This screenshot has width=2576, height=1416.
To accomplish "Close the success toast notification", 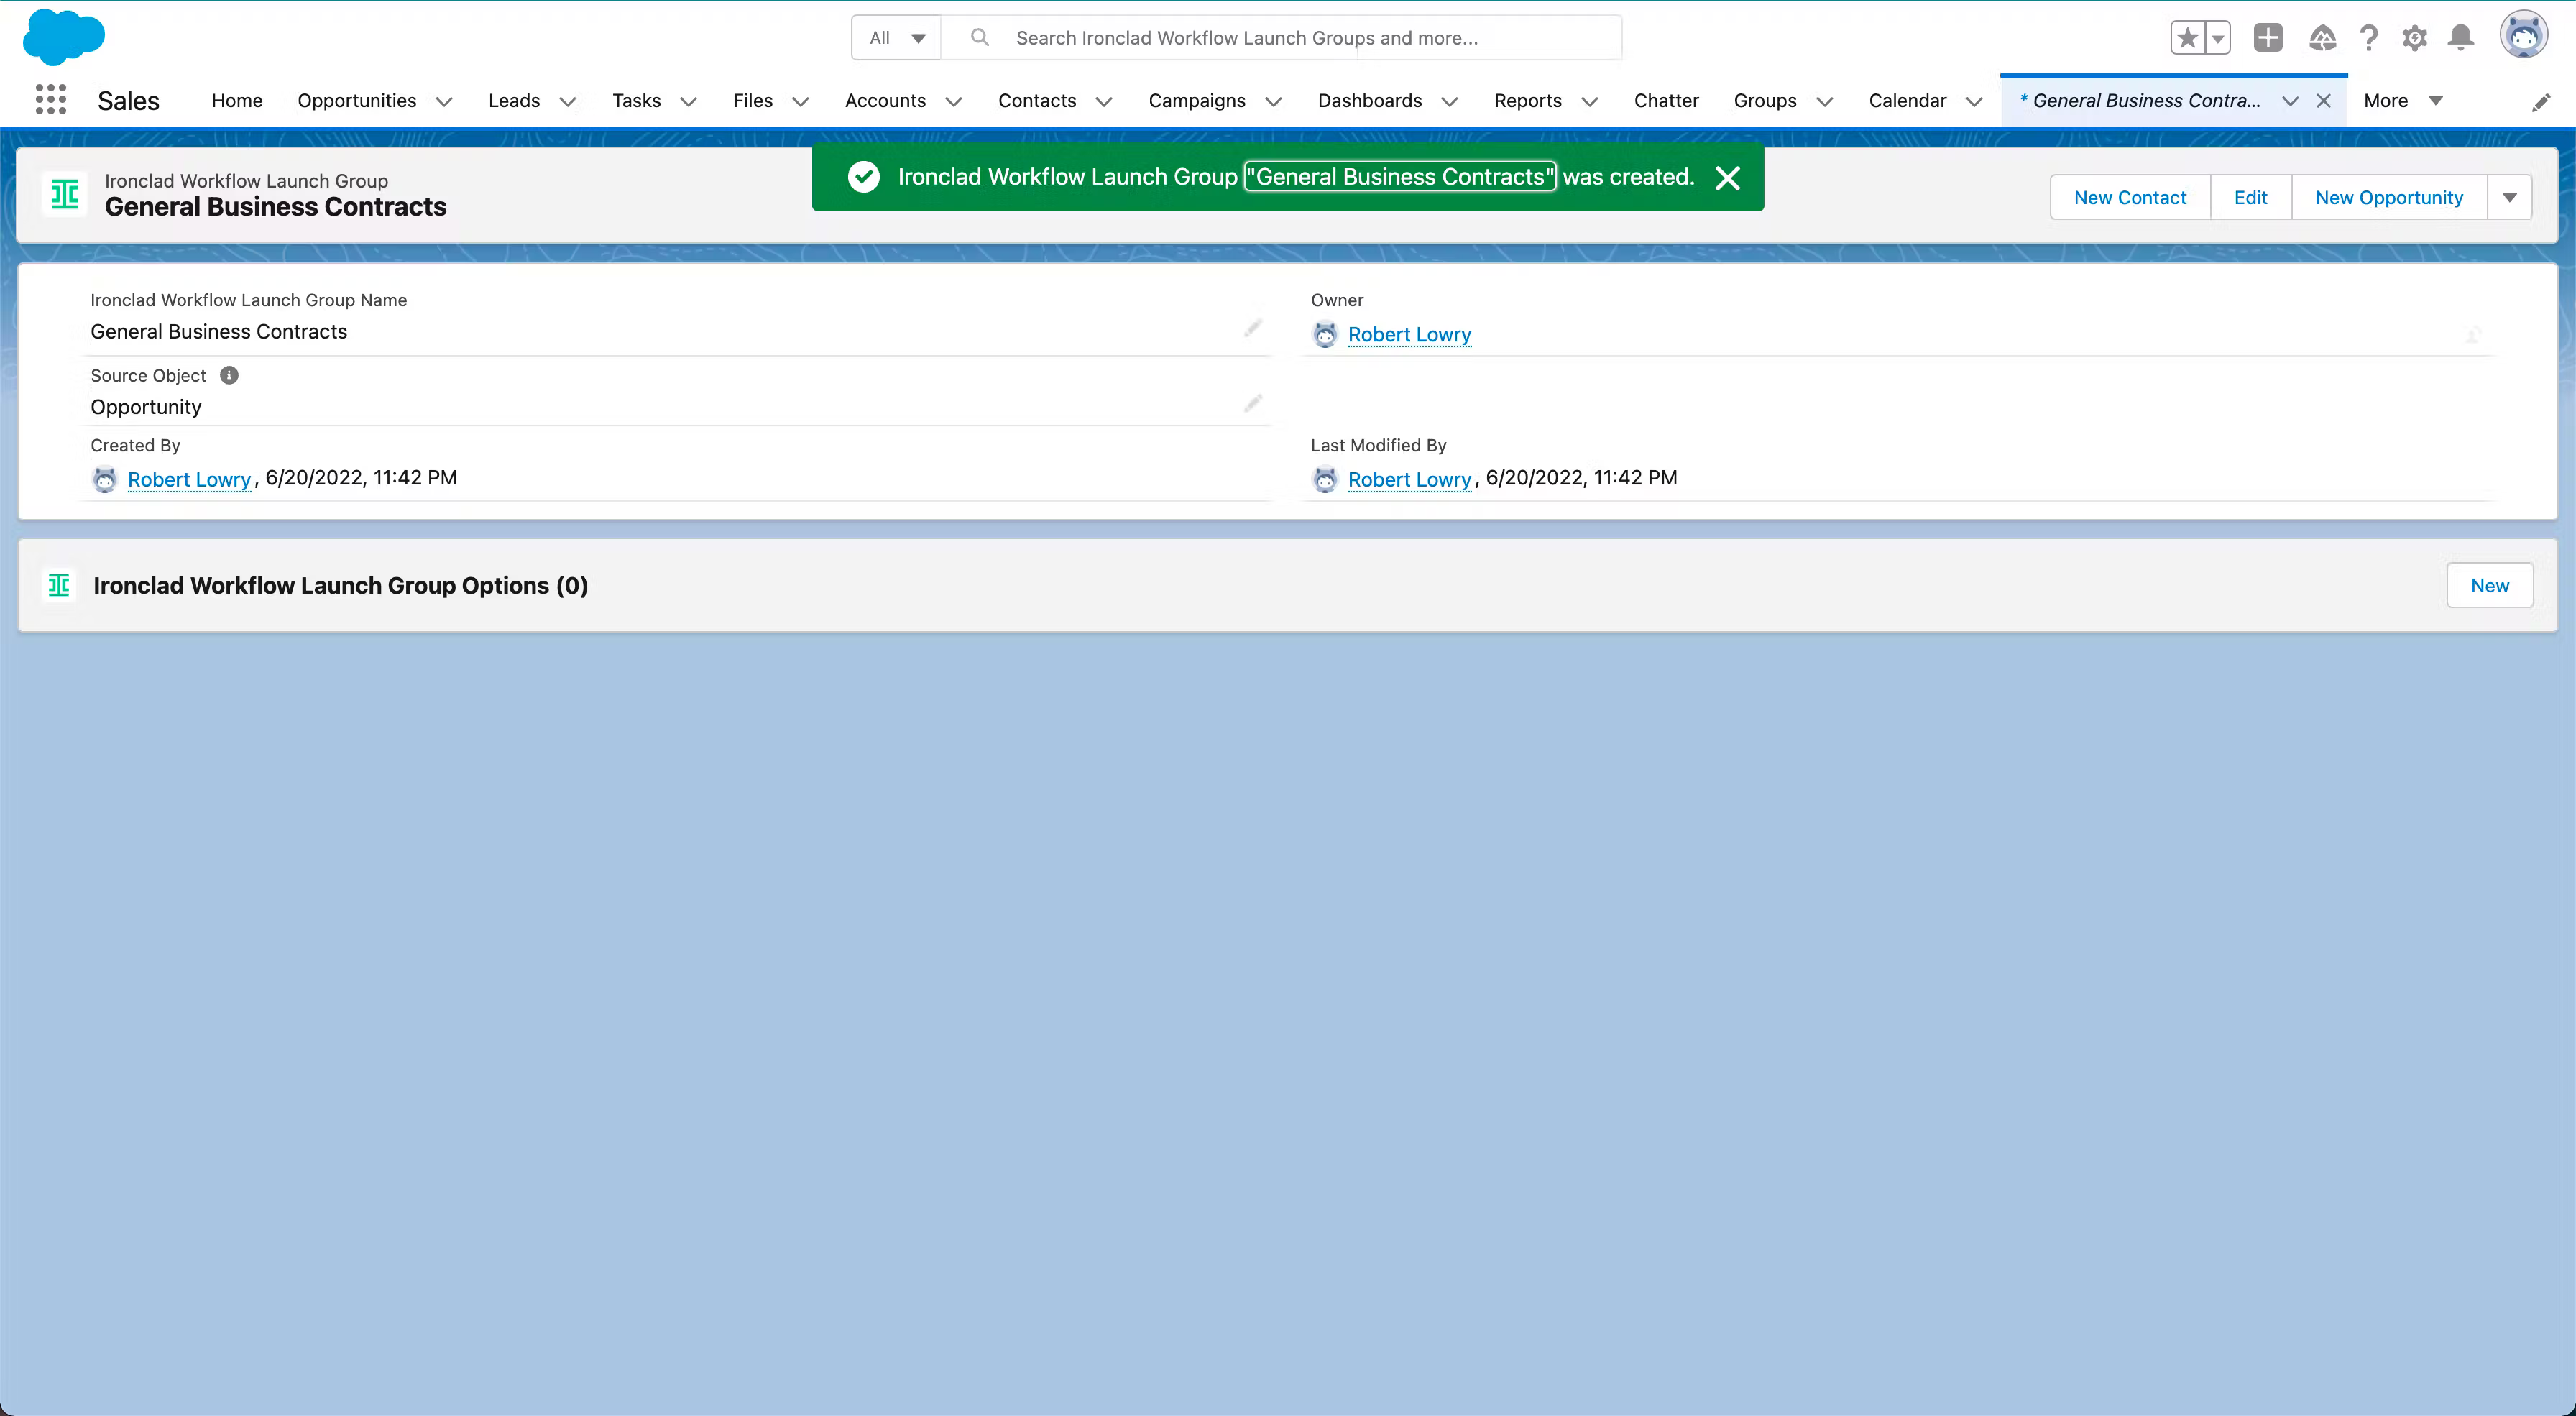I will tap(1728, 178).
